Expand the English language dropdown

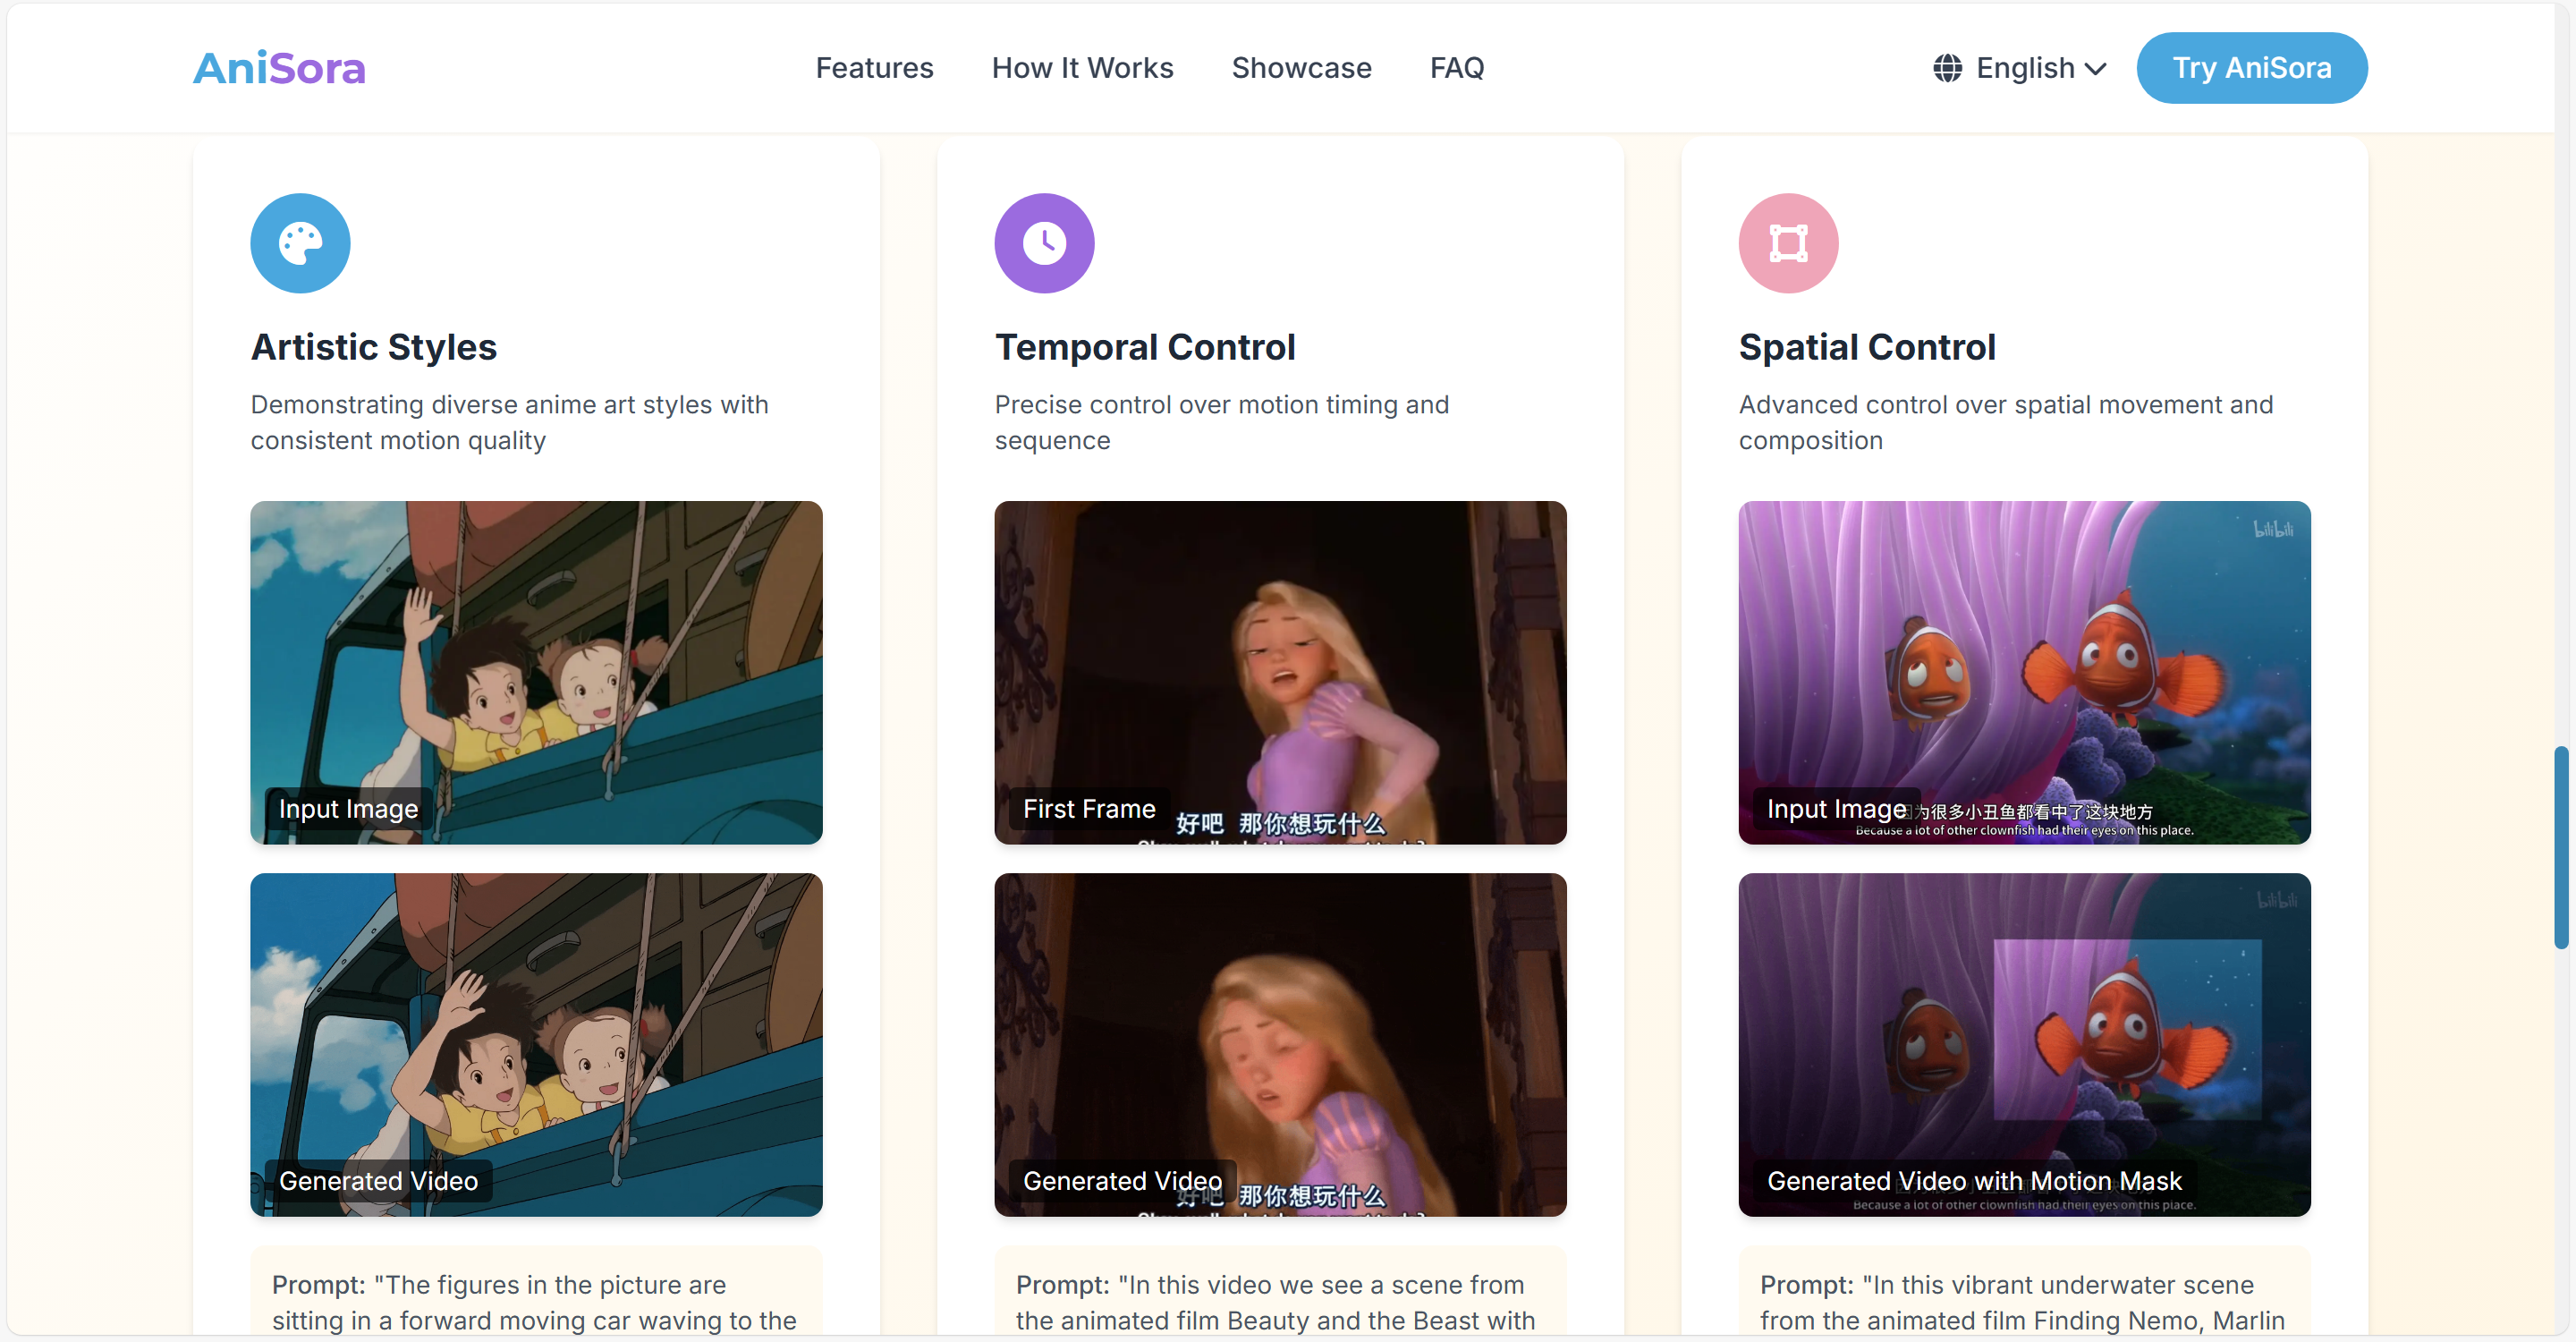2024,68
